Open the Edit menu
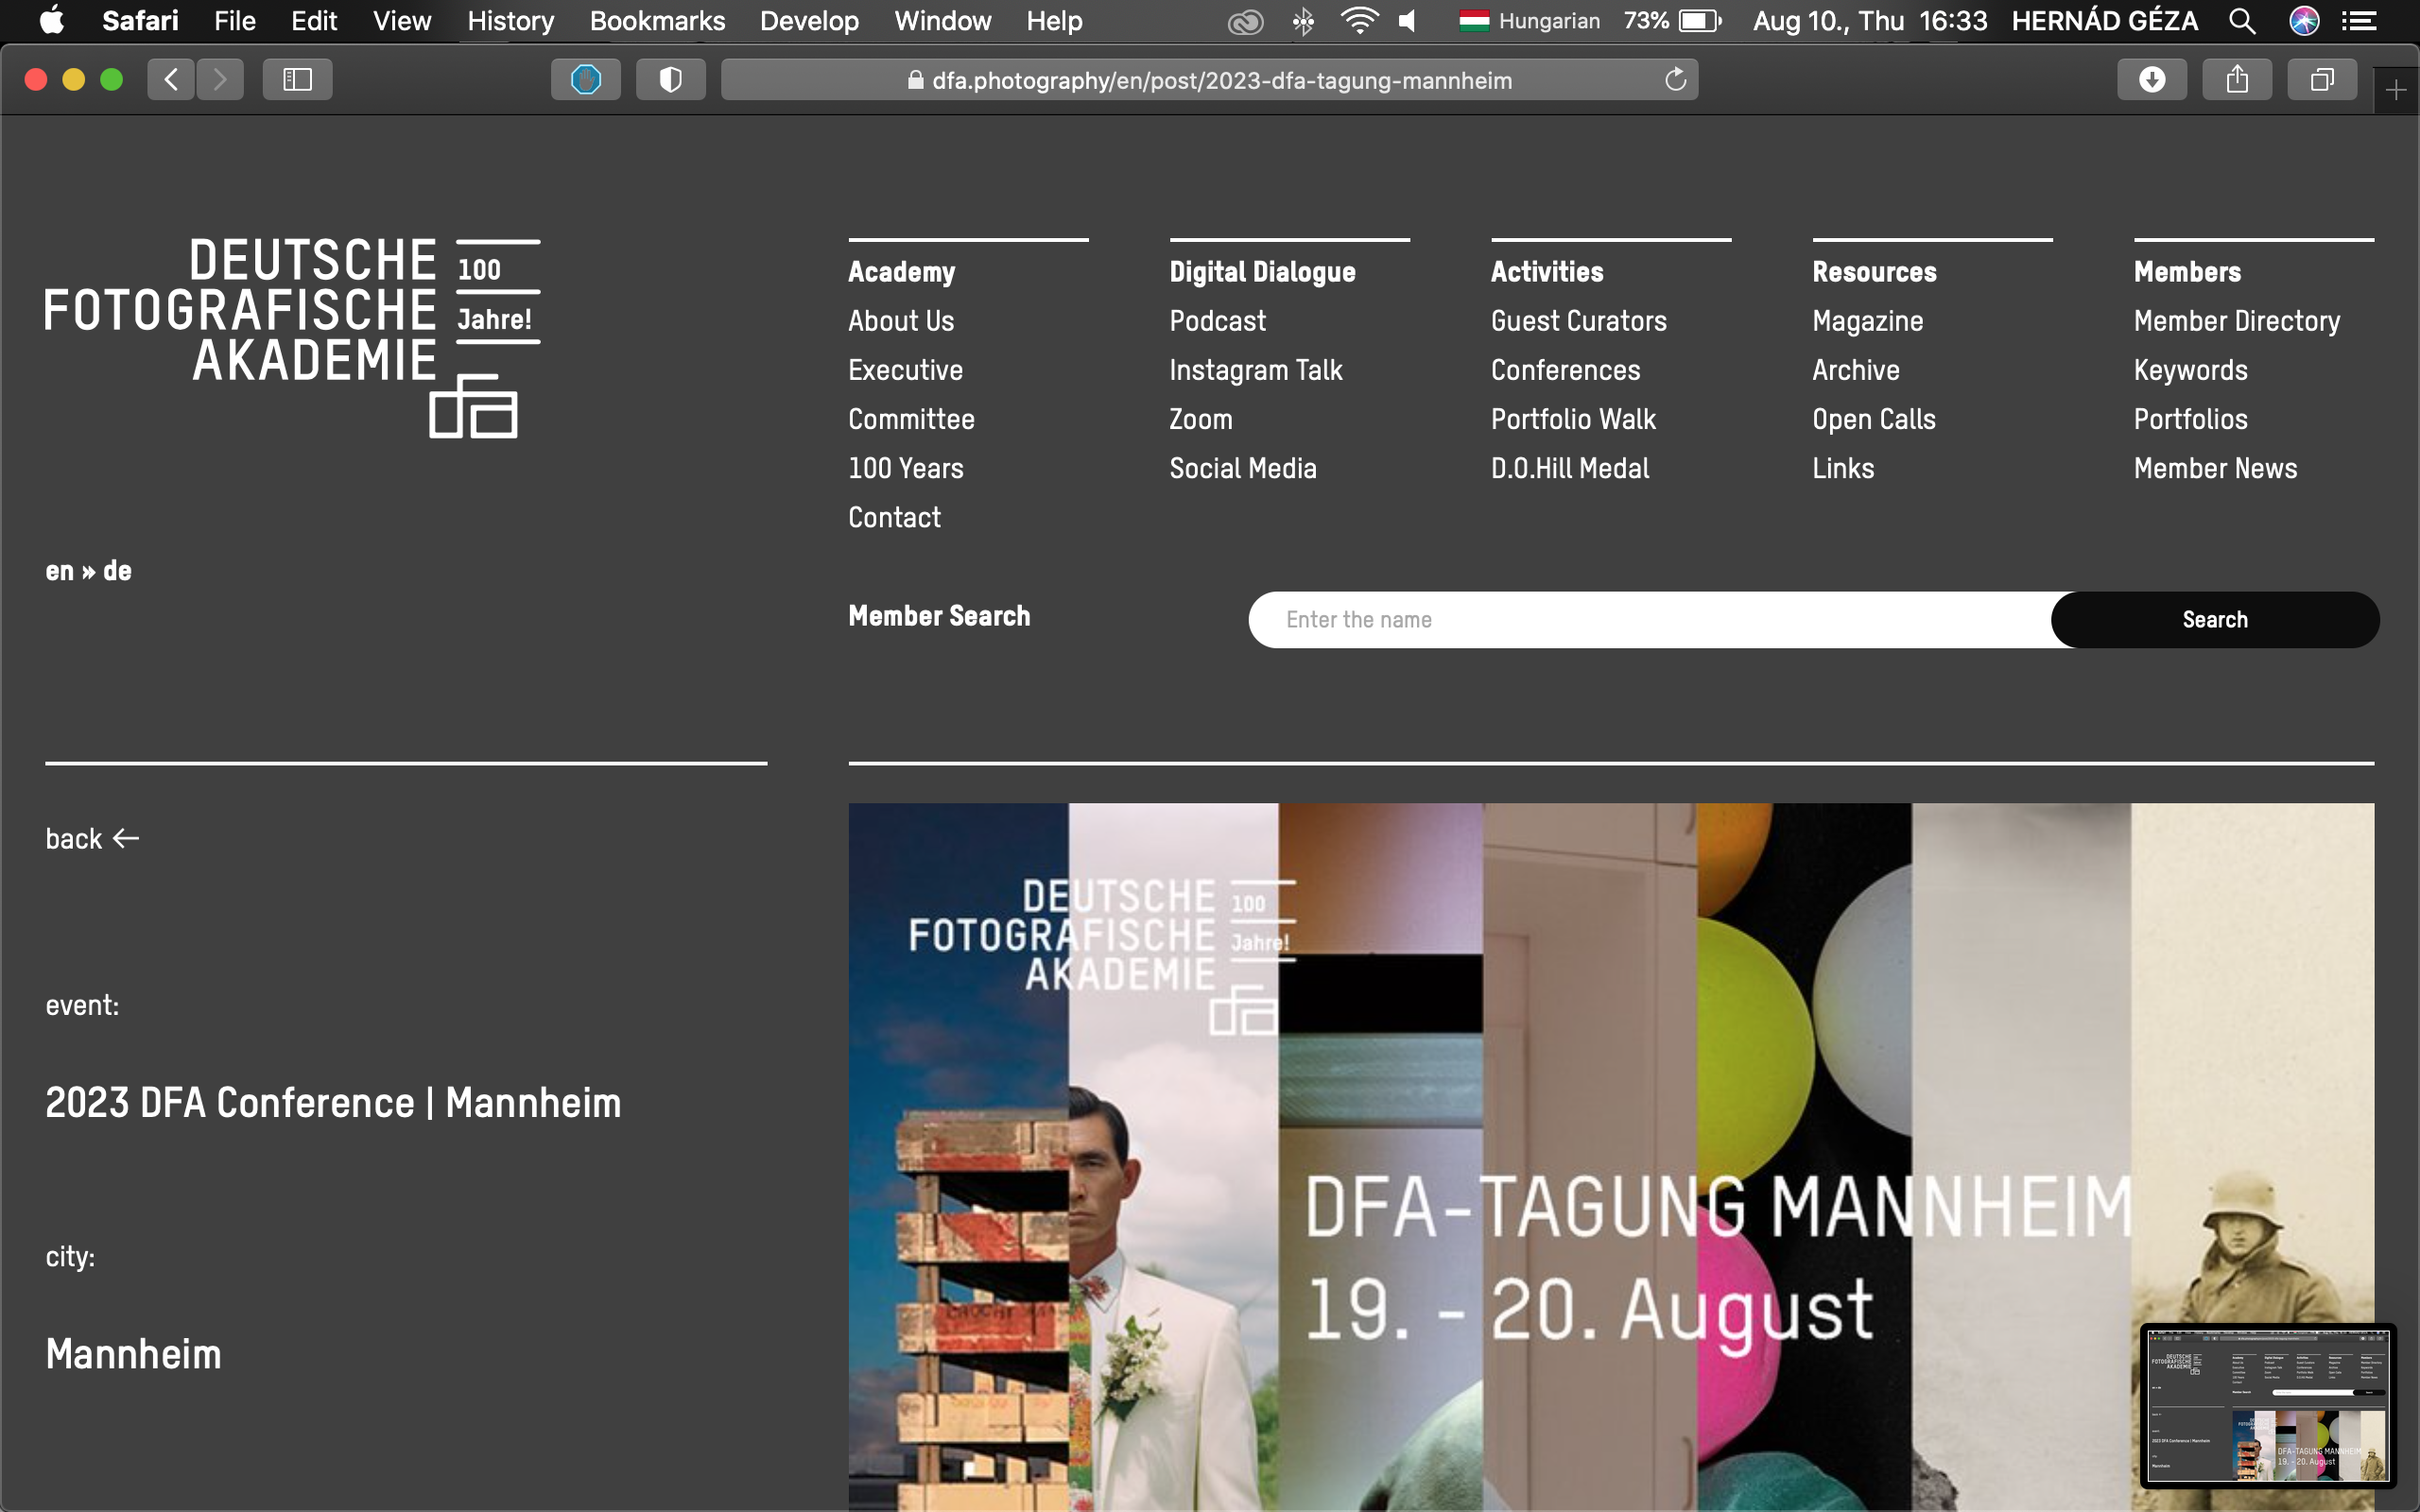The image size is (2420, 1512). click(x=314, y=21)
